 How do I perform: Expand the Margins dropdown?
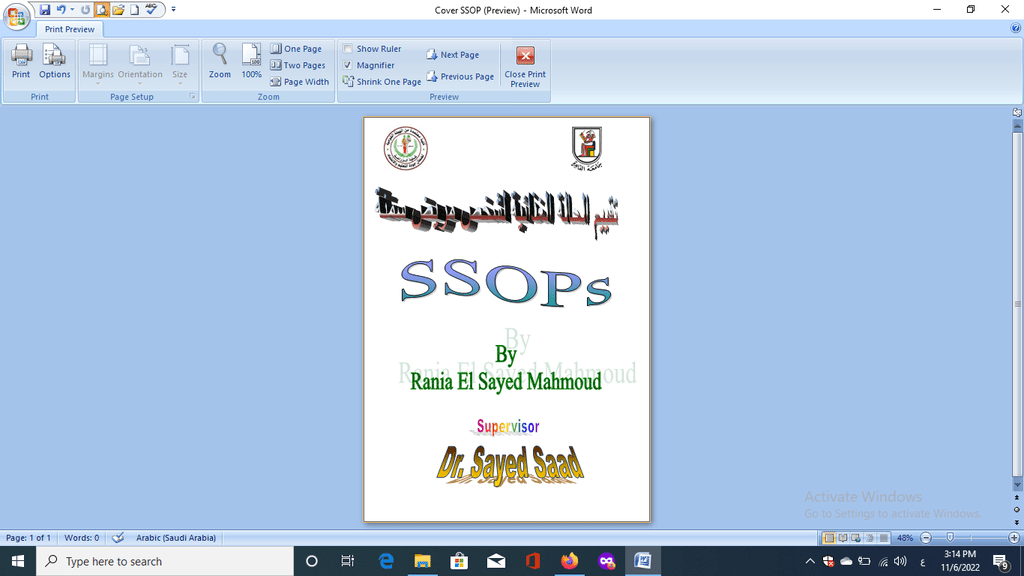(98, 65)
